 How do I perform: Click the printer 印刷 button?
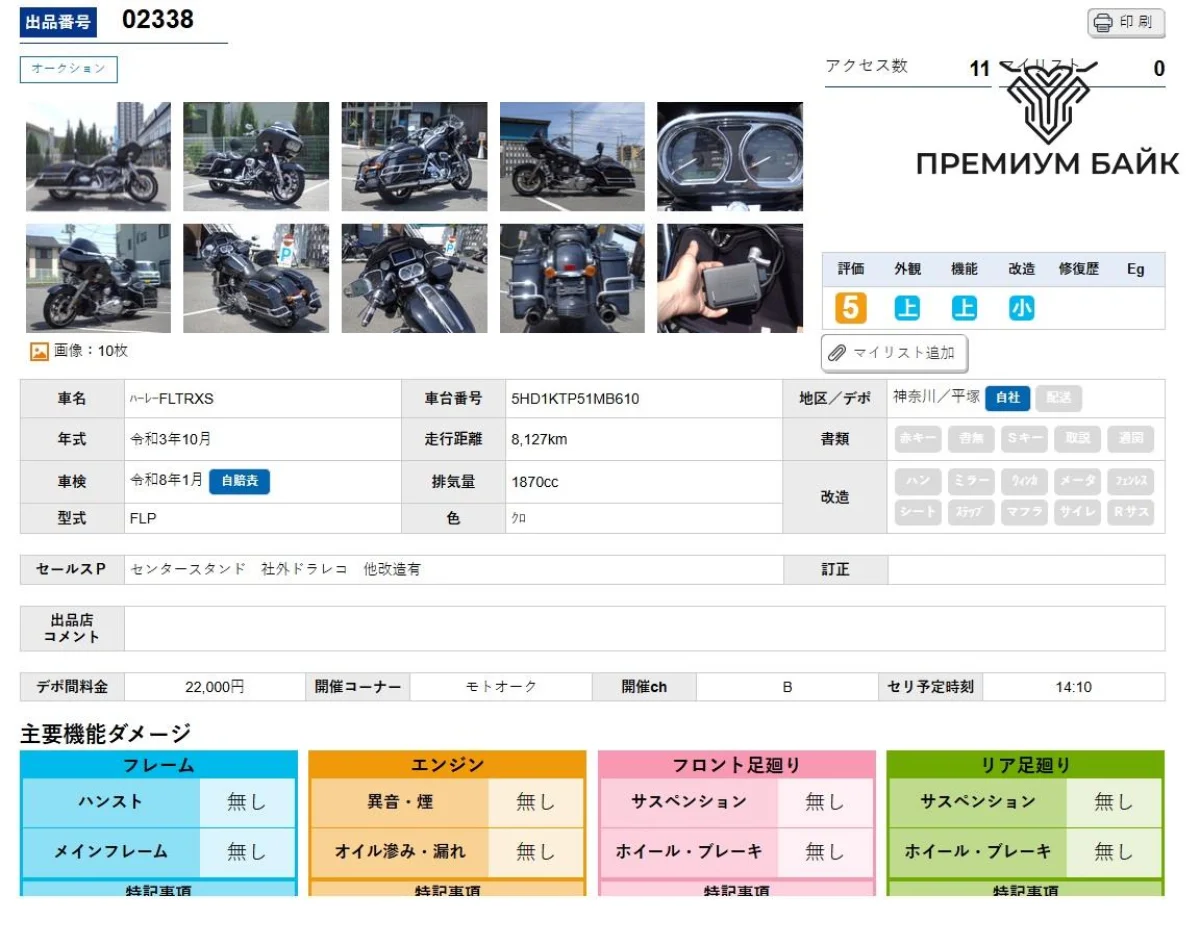[1126, 22]
